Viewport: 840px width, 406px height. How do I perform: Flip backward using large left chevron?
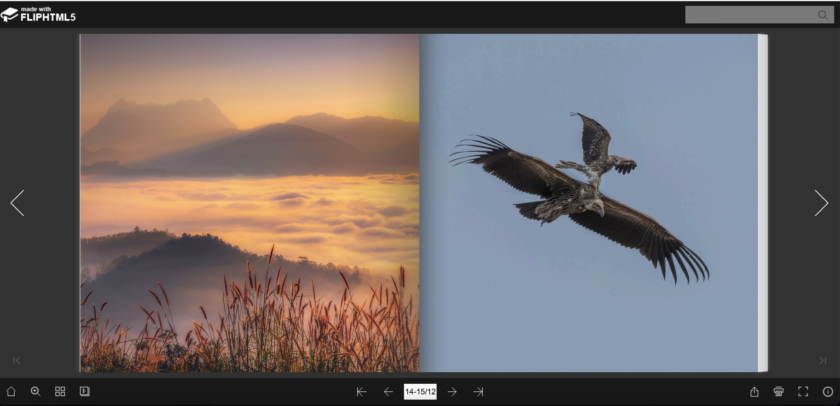pos(17,203)
